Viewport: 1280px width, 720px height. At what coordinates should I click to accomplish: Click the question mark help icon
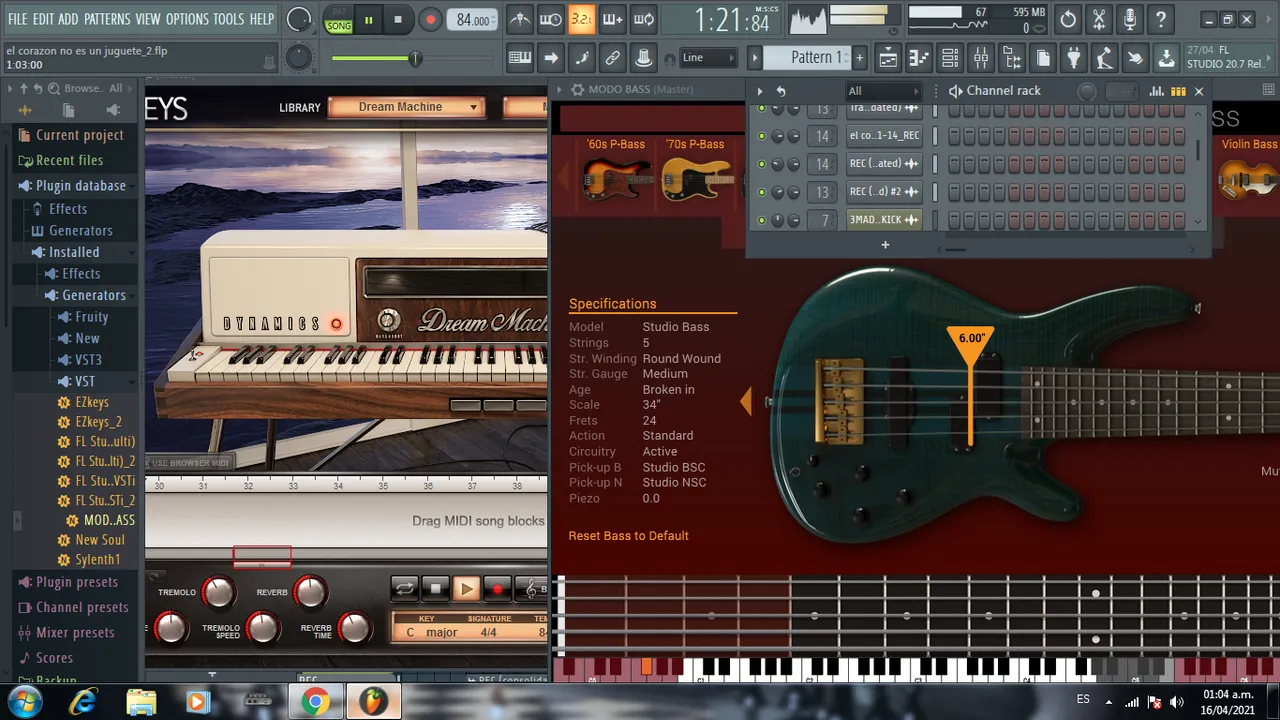point(1161,19)
